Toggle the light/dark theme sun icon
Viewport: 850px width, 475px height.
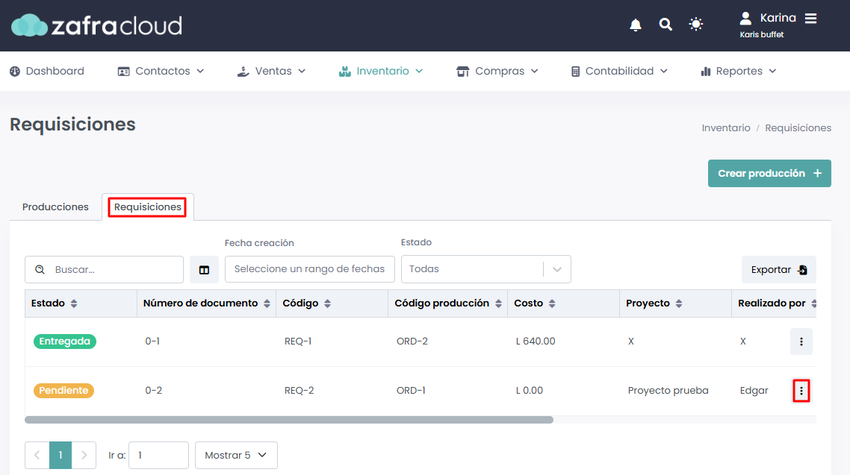click(x=696, y=24)
